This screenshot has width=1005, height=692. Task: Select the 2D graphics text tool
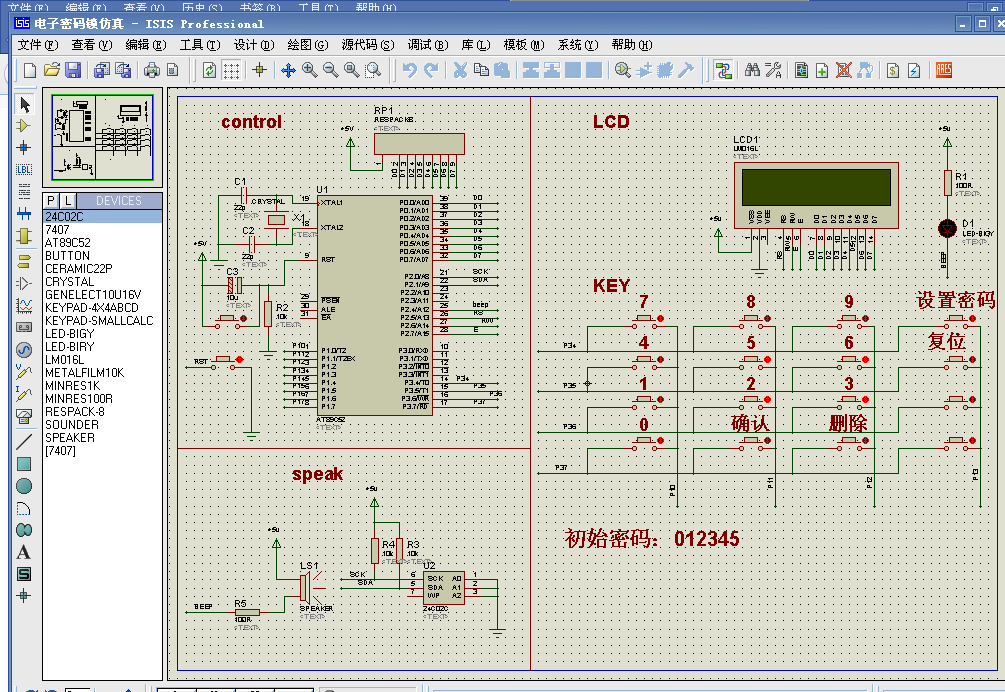point(24,552)
